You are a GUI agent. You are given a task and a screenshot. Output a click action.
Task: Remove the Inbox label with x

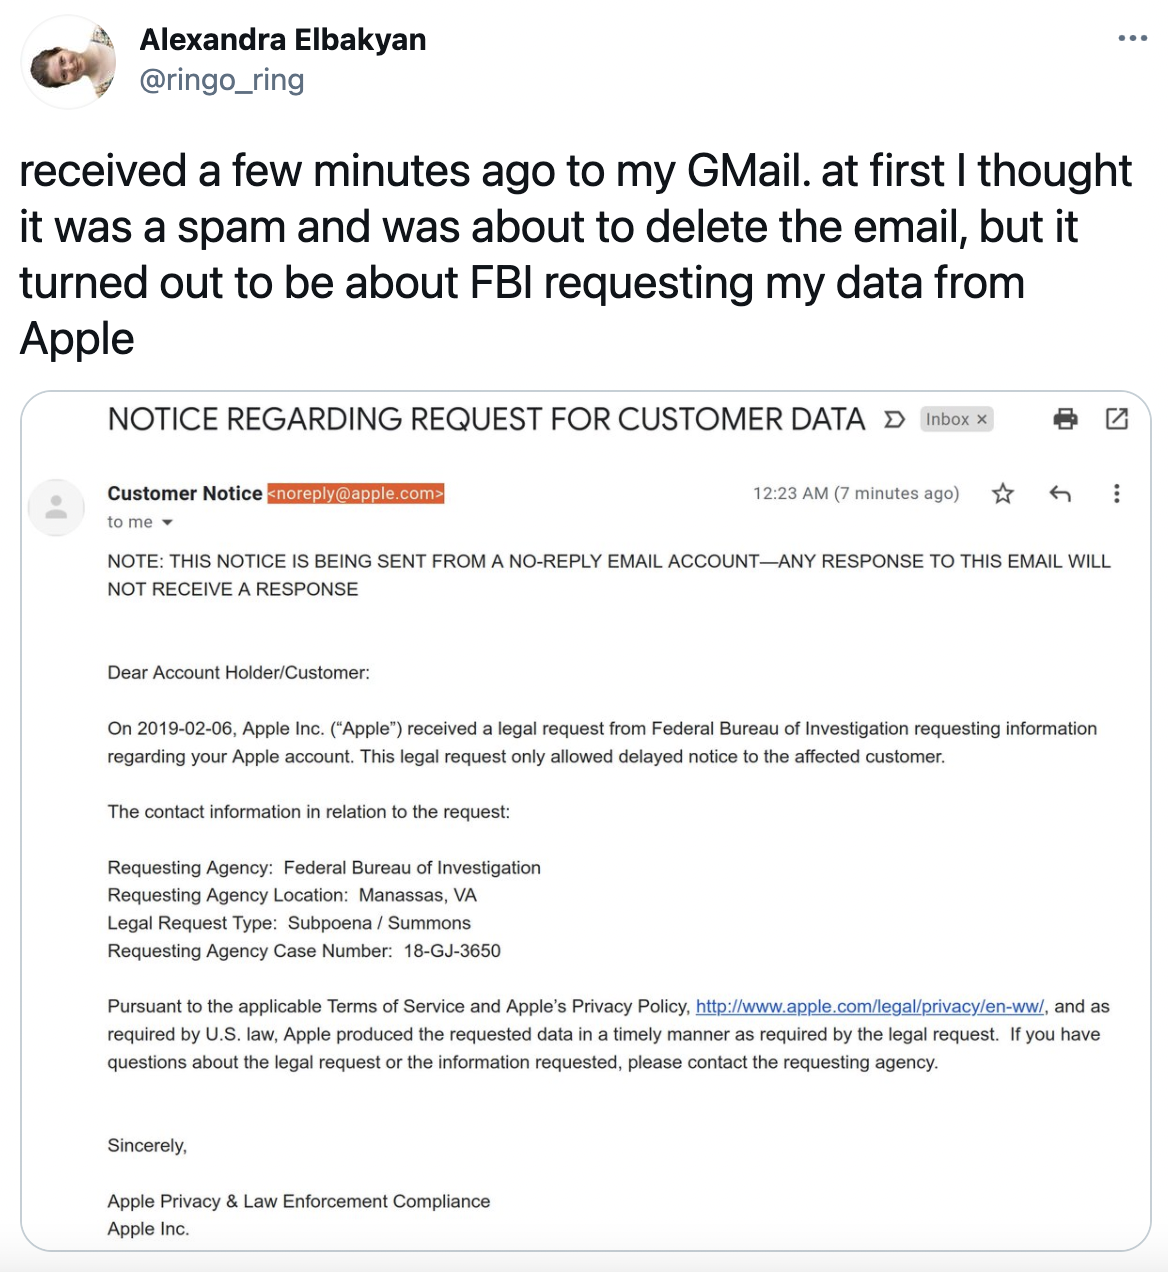(982, 419)
